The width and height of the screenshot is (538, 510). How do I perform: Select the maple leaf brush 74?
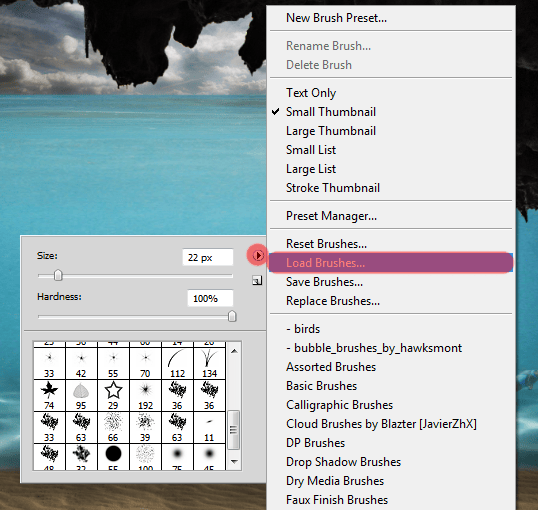coord(49,395)
